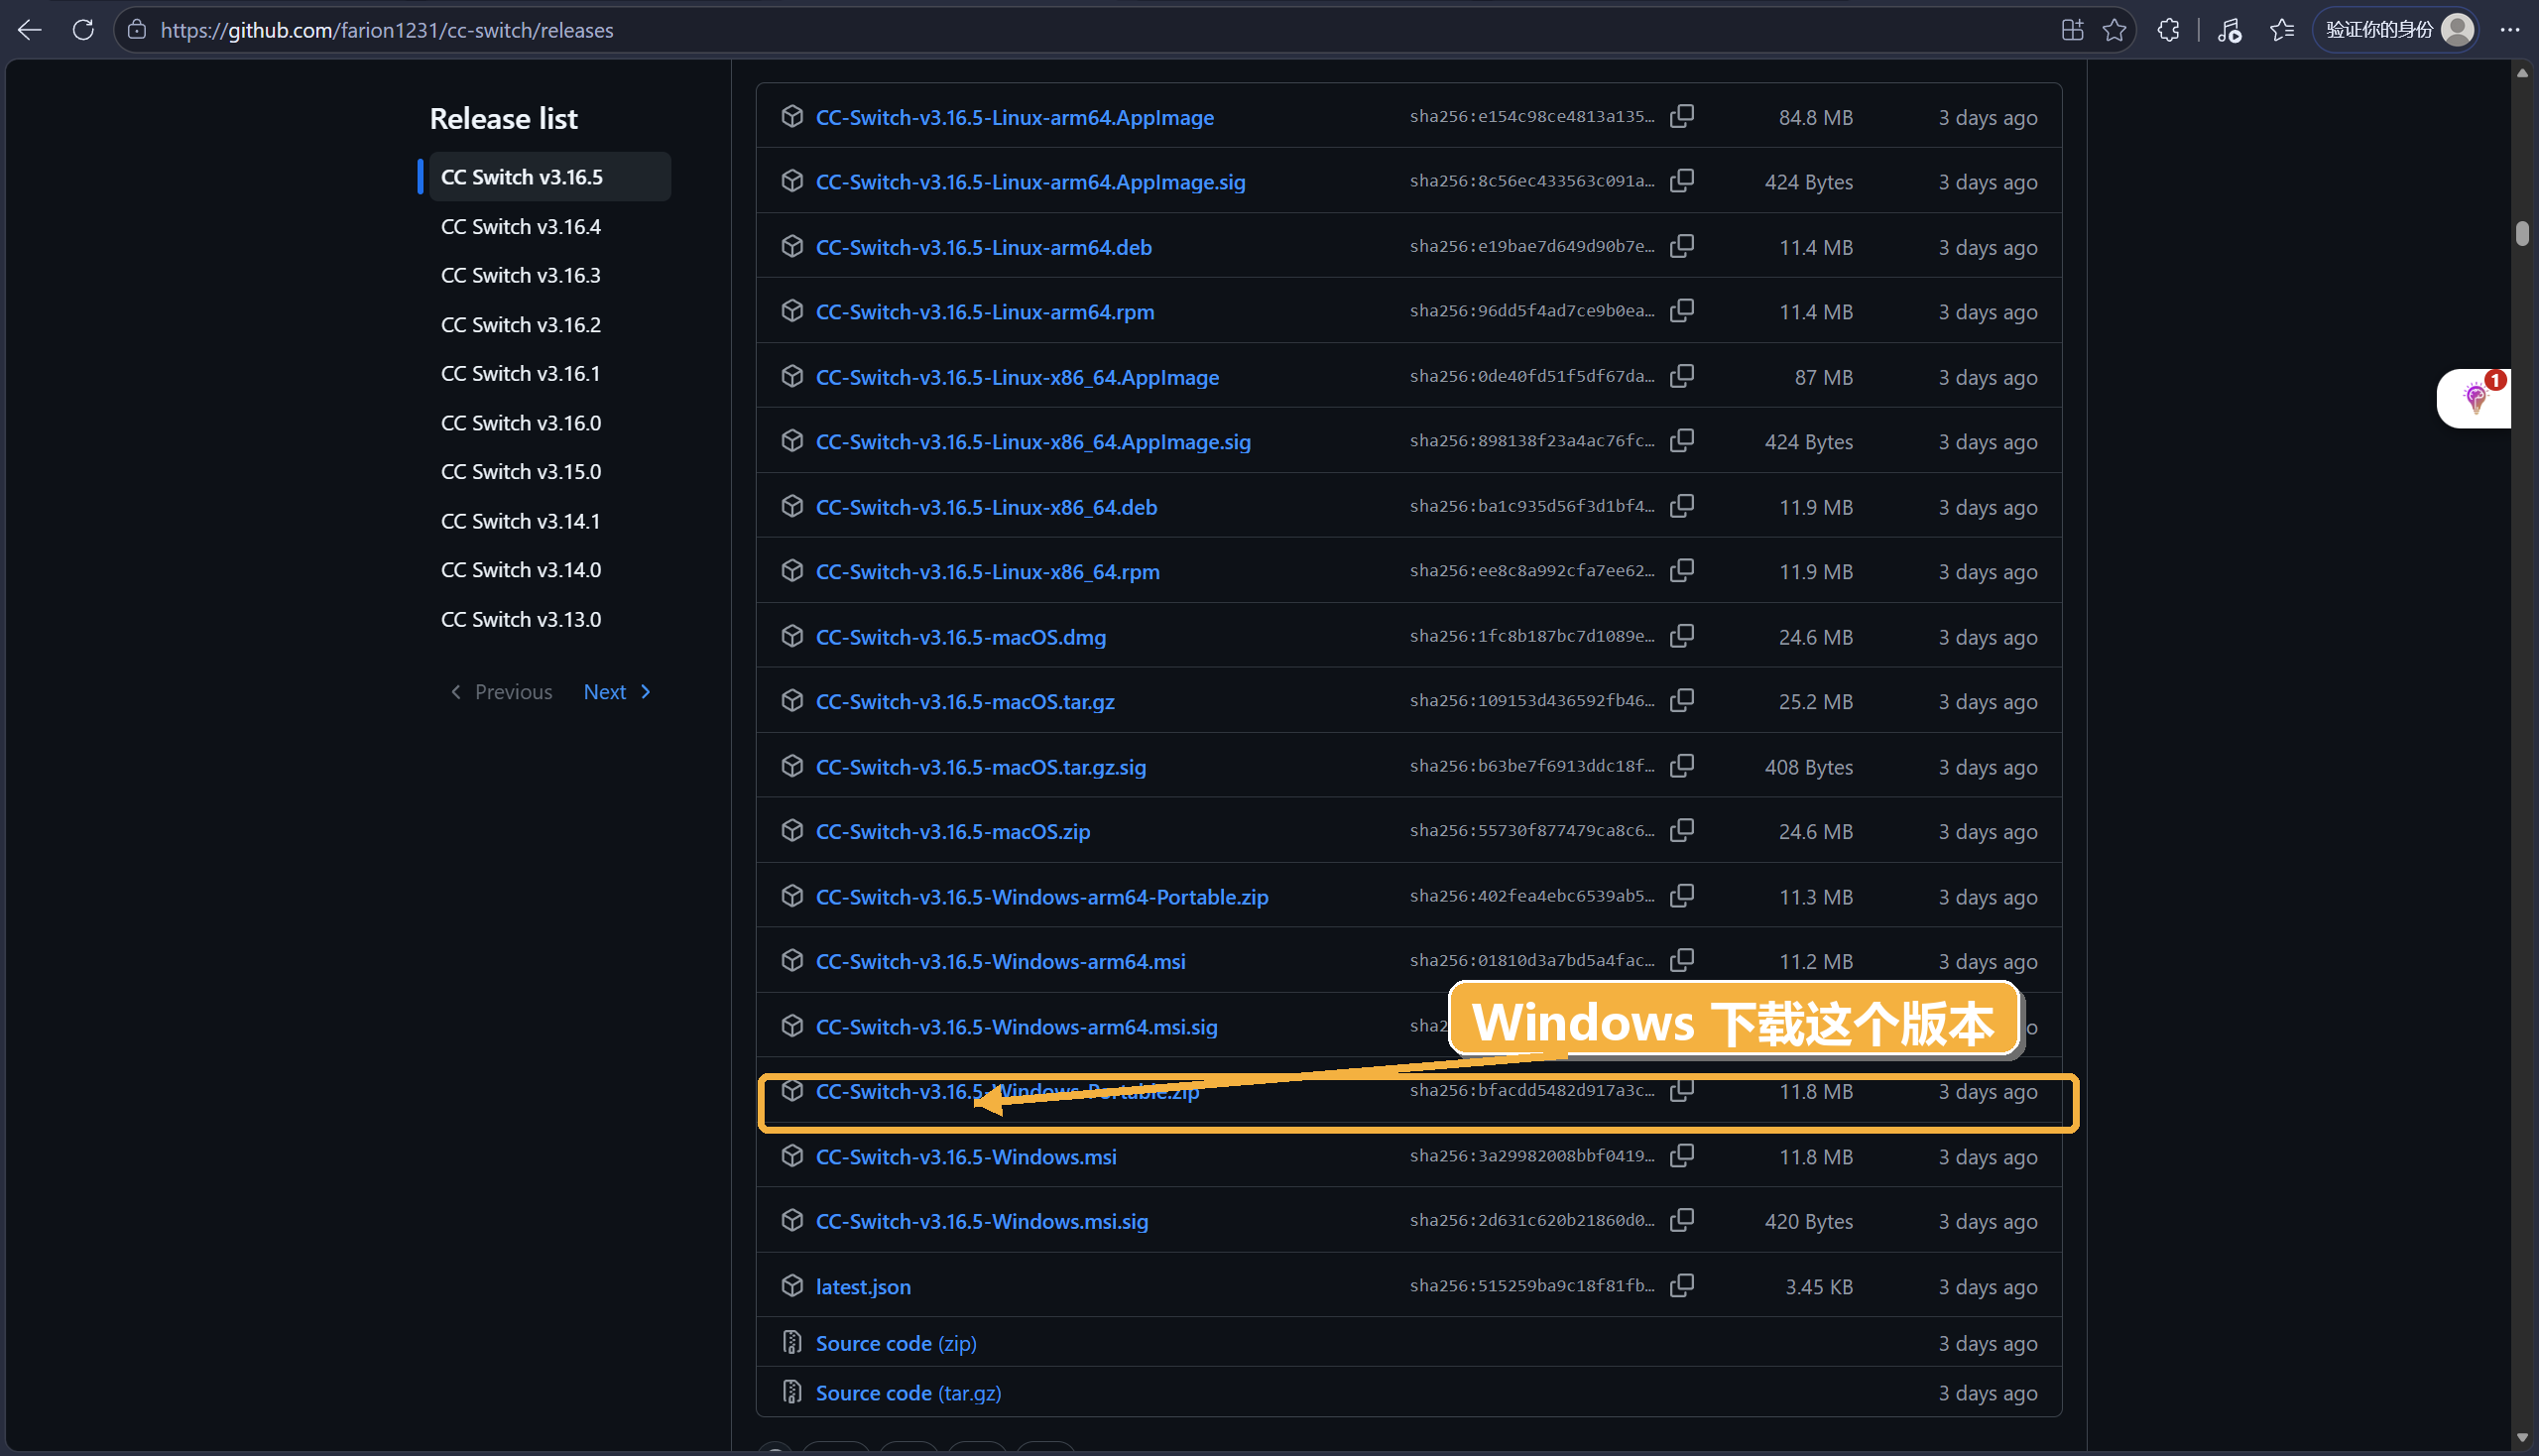View site information lock icon
Image resolution: width=2539 pixels, height=1456 pixels.
pyautogui.click(x=138, y=30)
